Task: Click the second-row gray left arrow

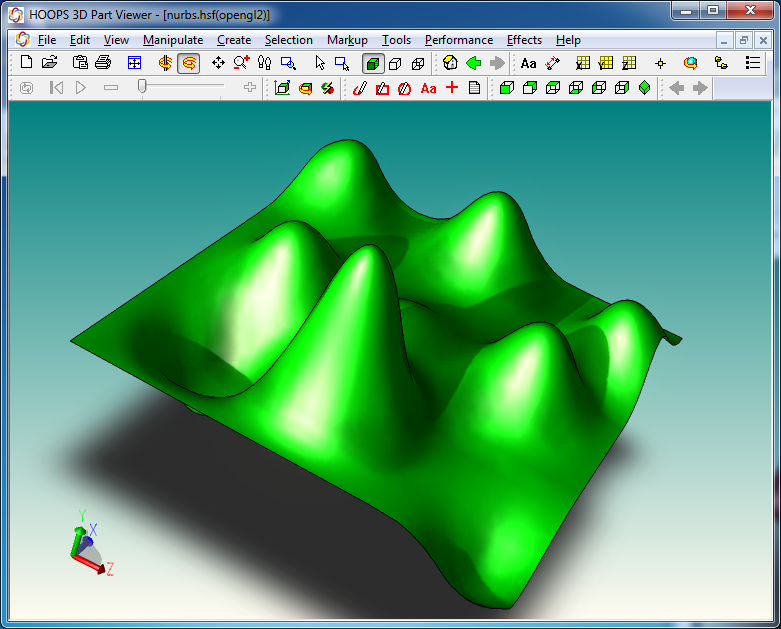Action: pyautogui.click(x=676, y=88)
